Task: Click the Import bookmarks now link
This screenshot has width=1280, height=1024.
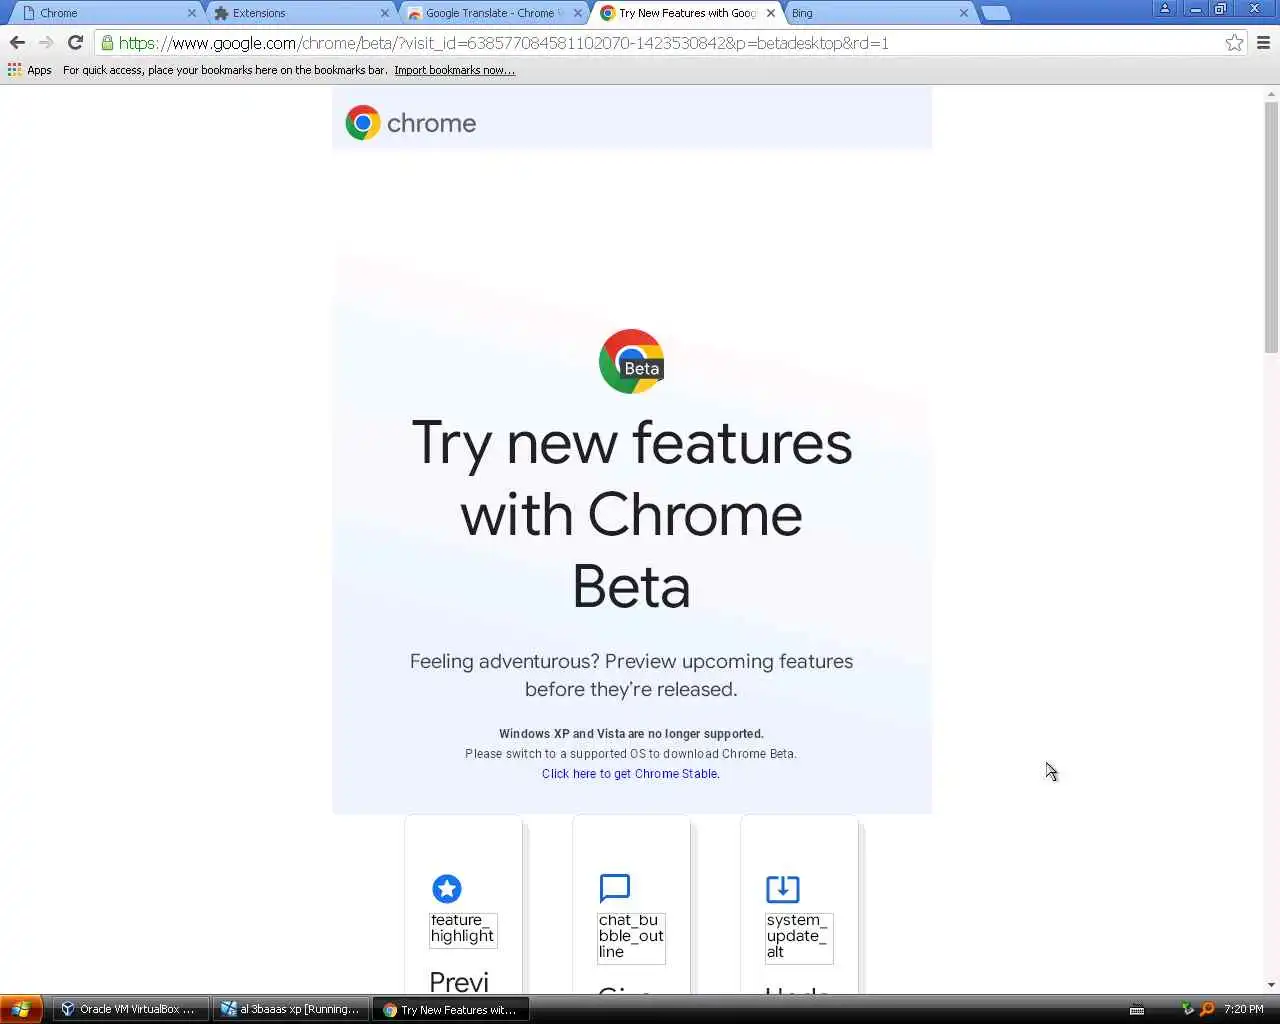Action: [x=454, y=70]
